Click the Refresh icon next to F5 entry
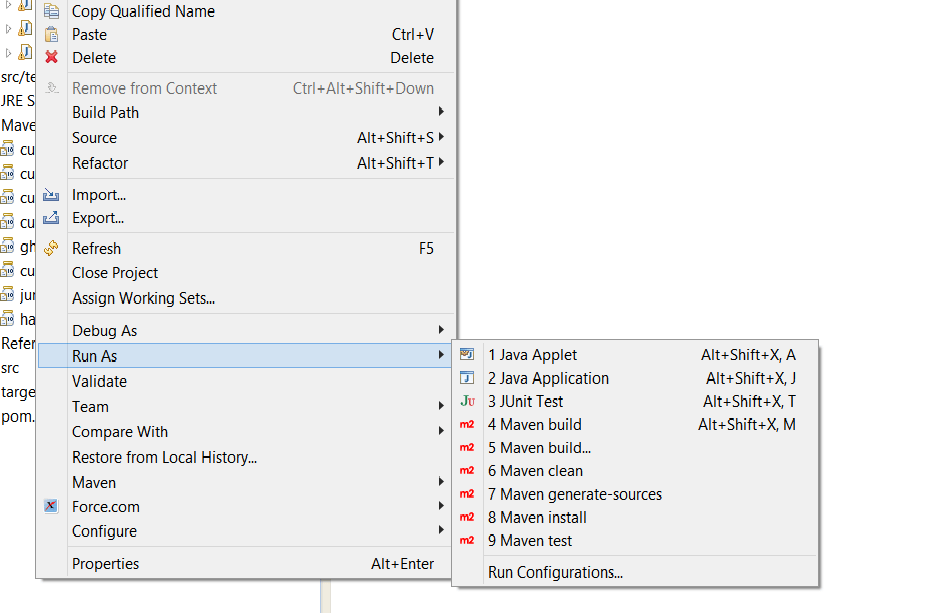The image size is (951, 613). pos(51,247)
